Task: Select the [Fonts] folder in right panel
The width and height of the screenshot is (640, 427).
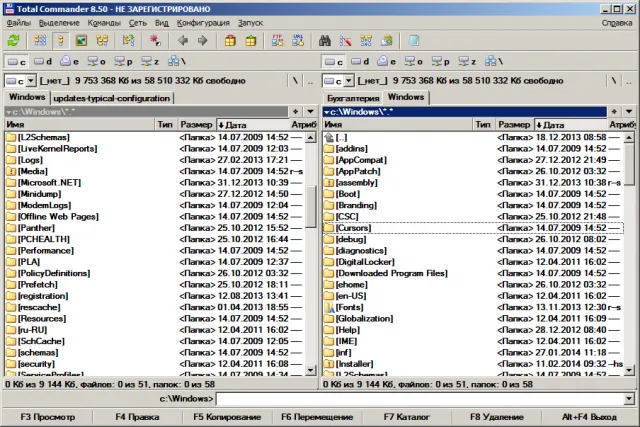Action: click(x=473, y=307)
